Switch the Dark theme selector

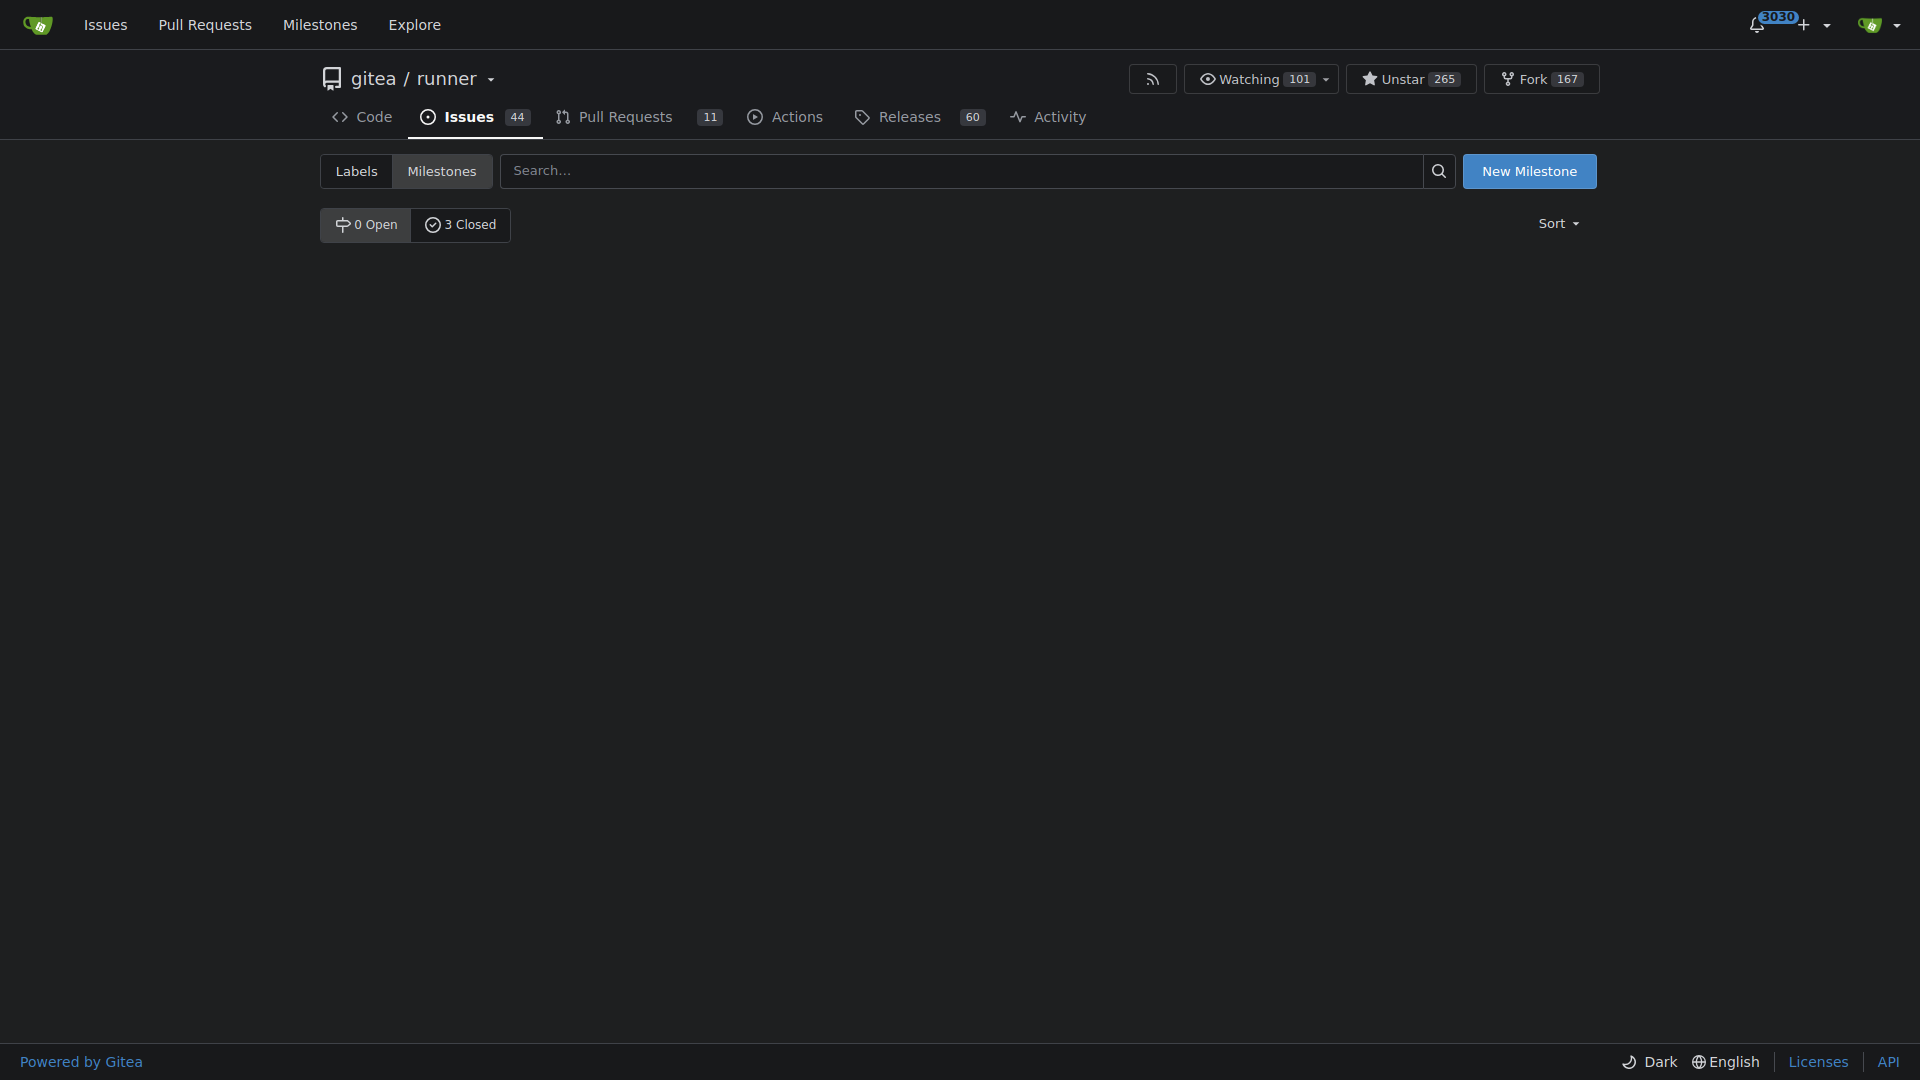1650,1062
